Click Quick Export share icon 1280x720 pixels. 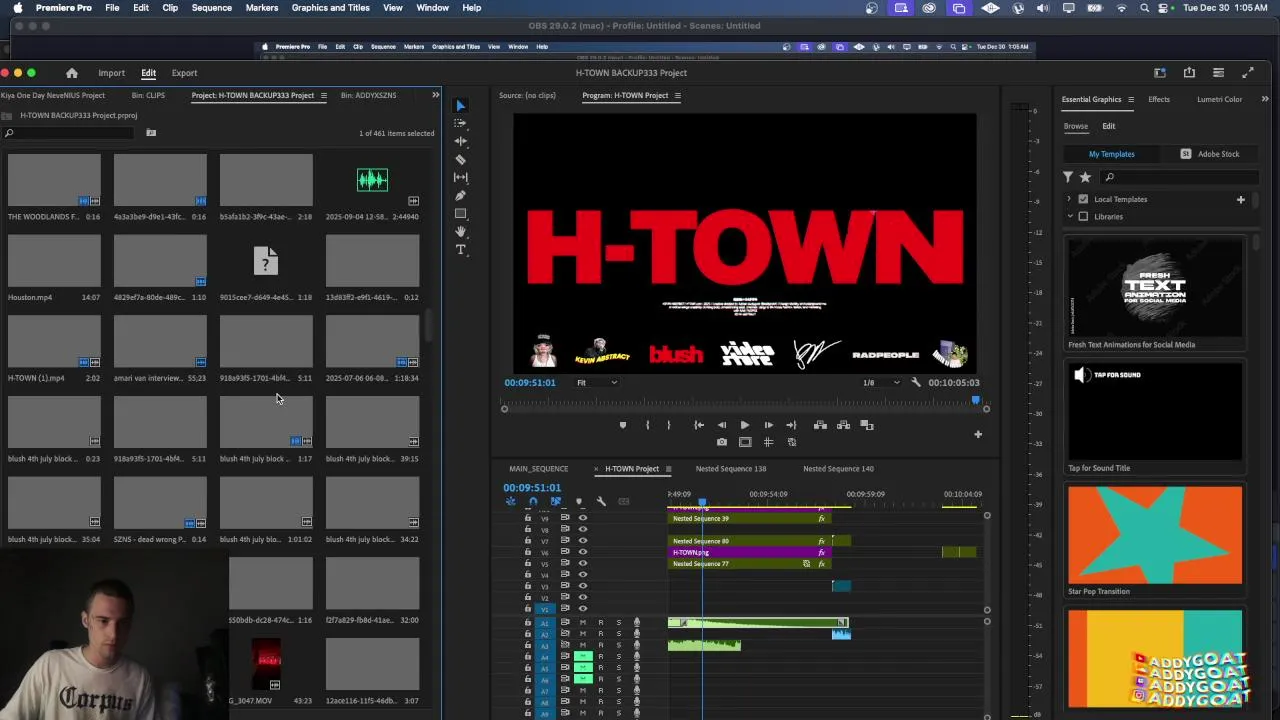click(x=1189, y=73)
